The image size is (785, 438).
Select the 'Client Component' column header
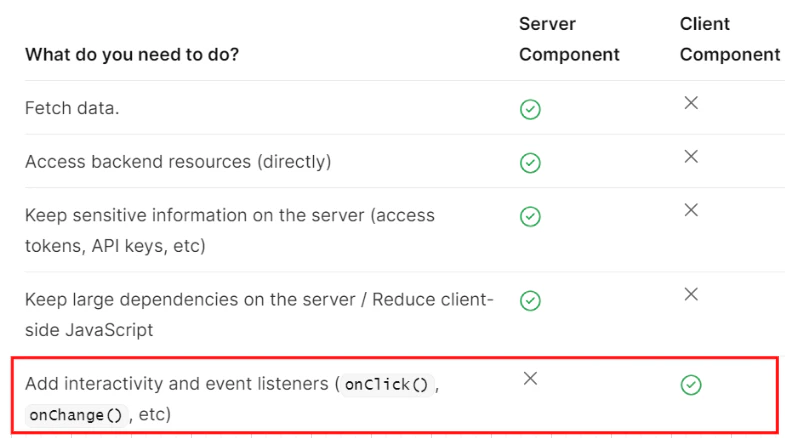[x=730, y=39]
